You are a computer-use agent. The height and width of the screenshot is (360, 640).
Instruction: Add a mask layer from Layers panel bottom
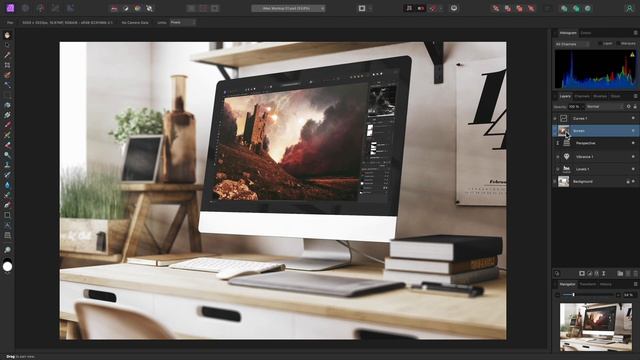(x=582, y=273)
